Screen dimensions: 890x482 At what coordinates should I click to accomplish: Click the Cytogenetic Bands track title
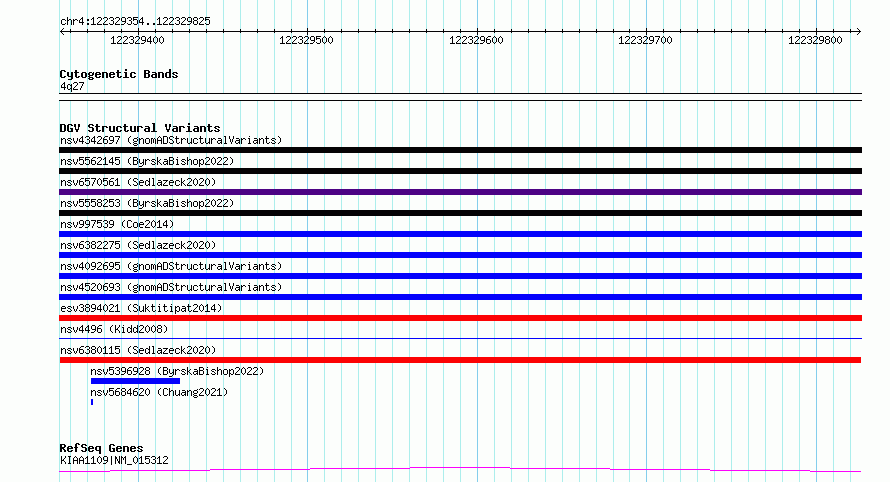tap(119, 74)
